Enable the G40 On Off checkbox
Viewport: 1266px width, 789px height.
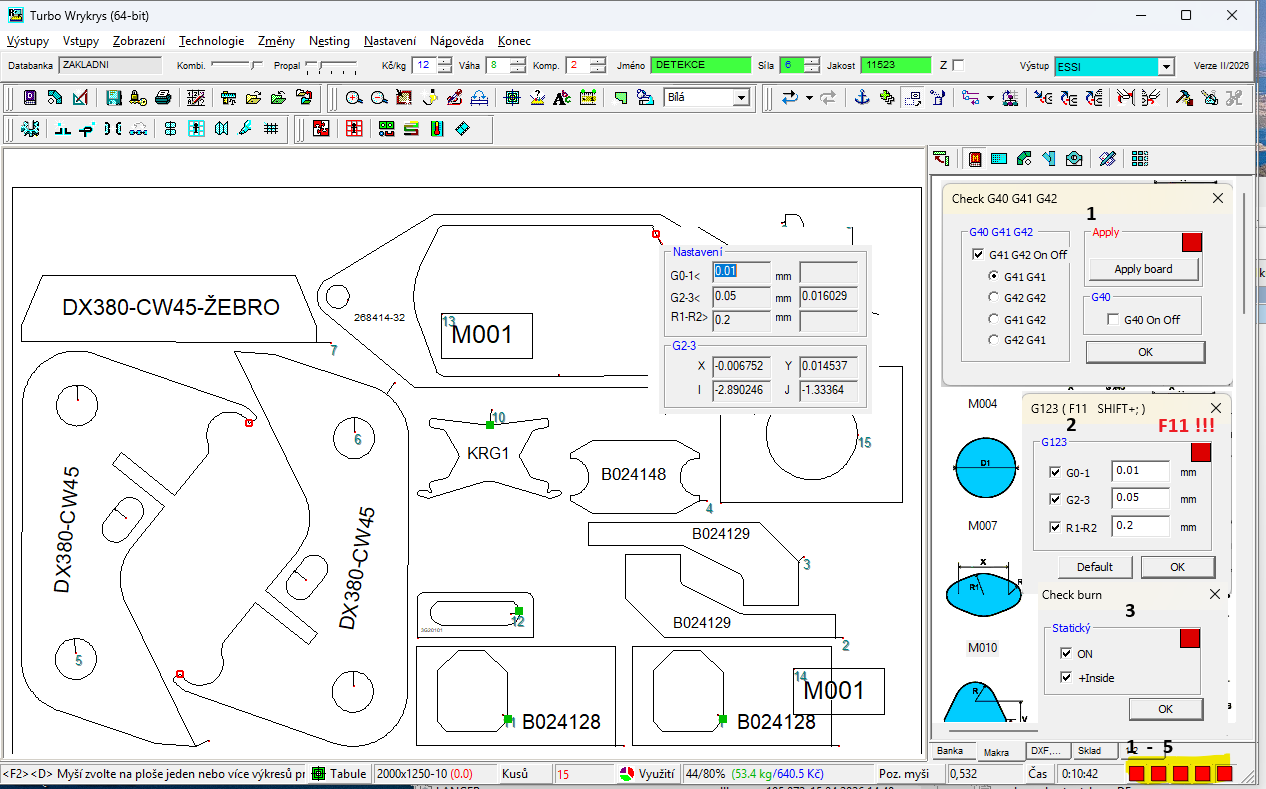[1113, 320]
